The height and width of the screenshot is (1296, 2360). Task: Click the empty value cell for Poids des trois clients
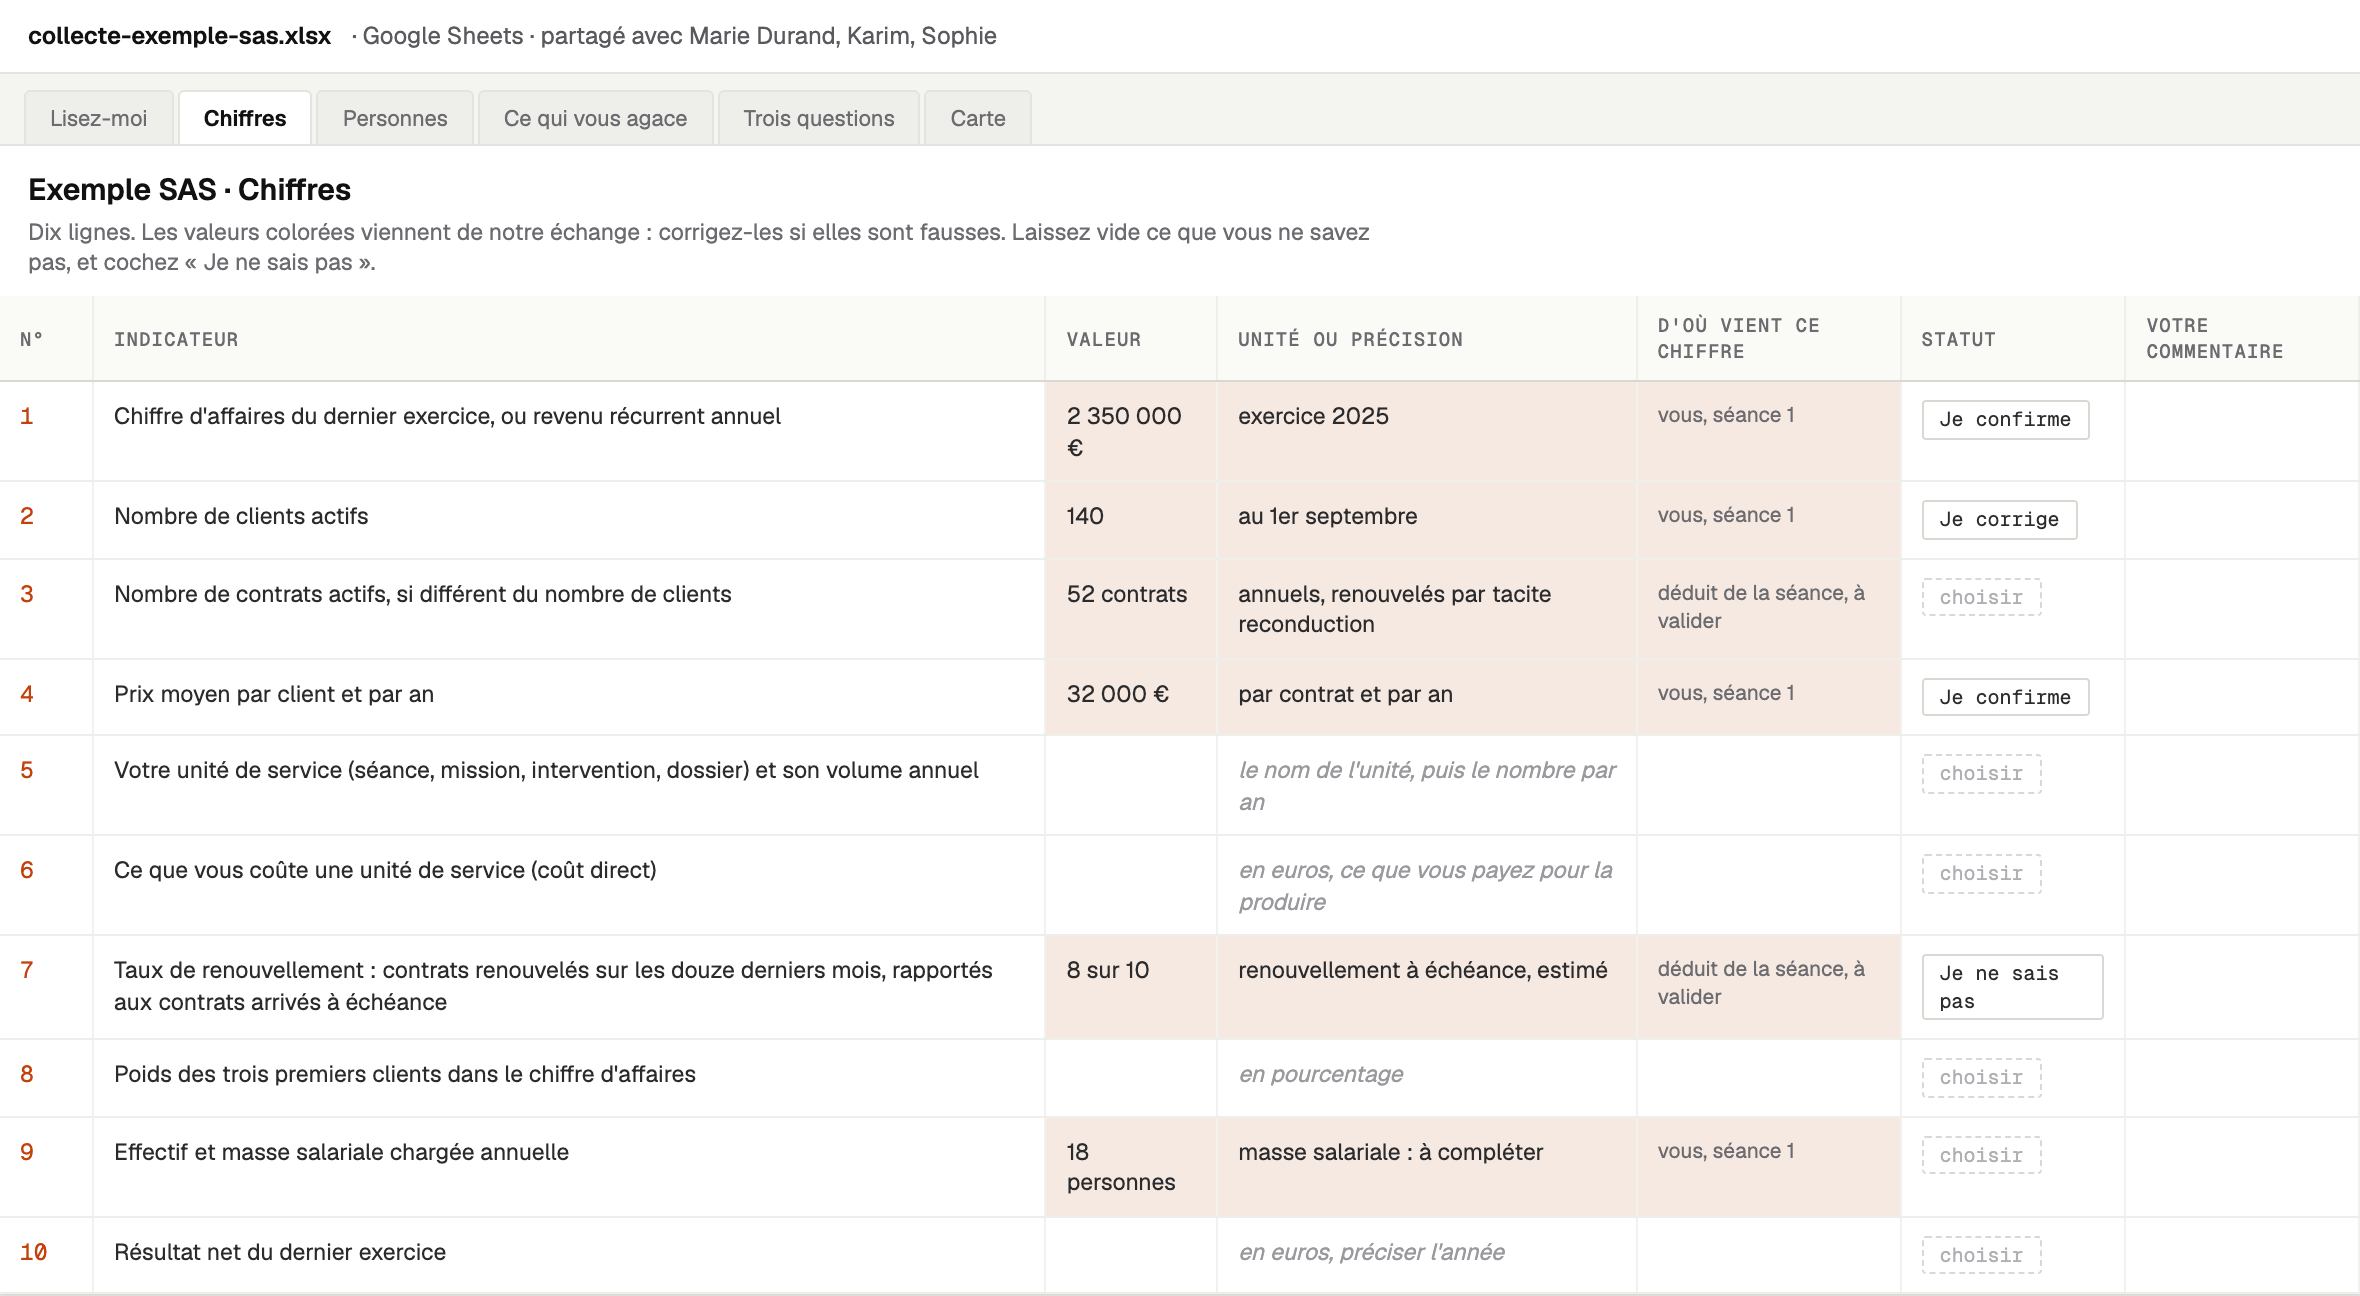(x=1131, y=1078)
